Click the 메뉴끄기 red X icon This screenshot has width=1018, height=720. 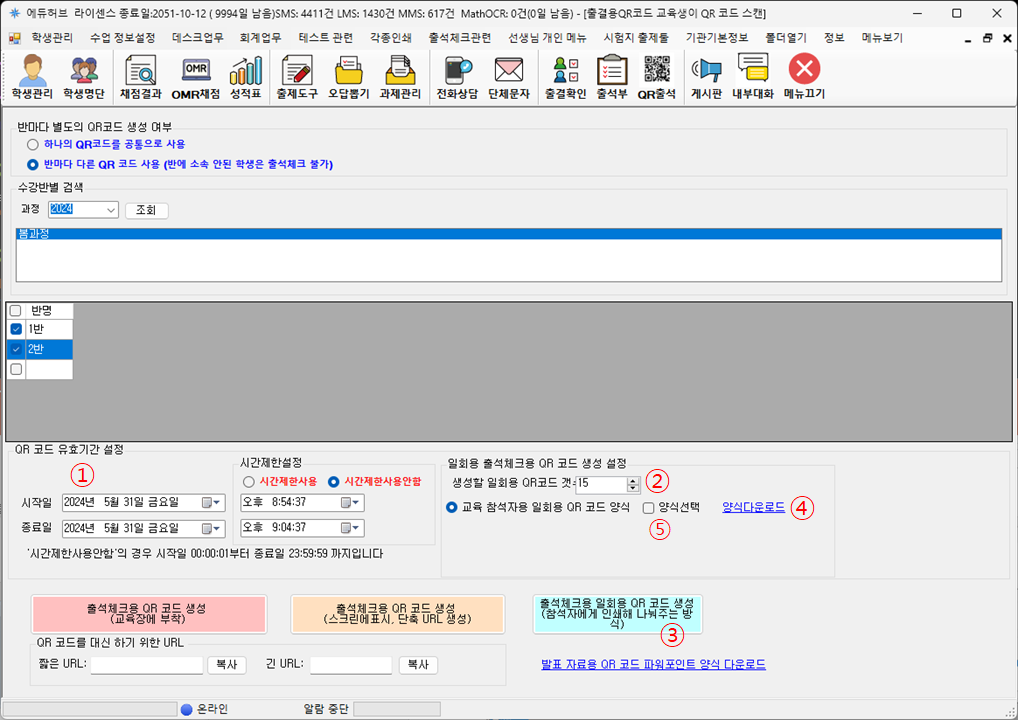[x=804, y=76]
